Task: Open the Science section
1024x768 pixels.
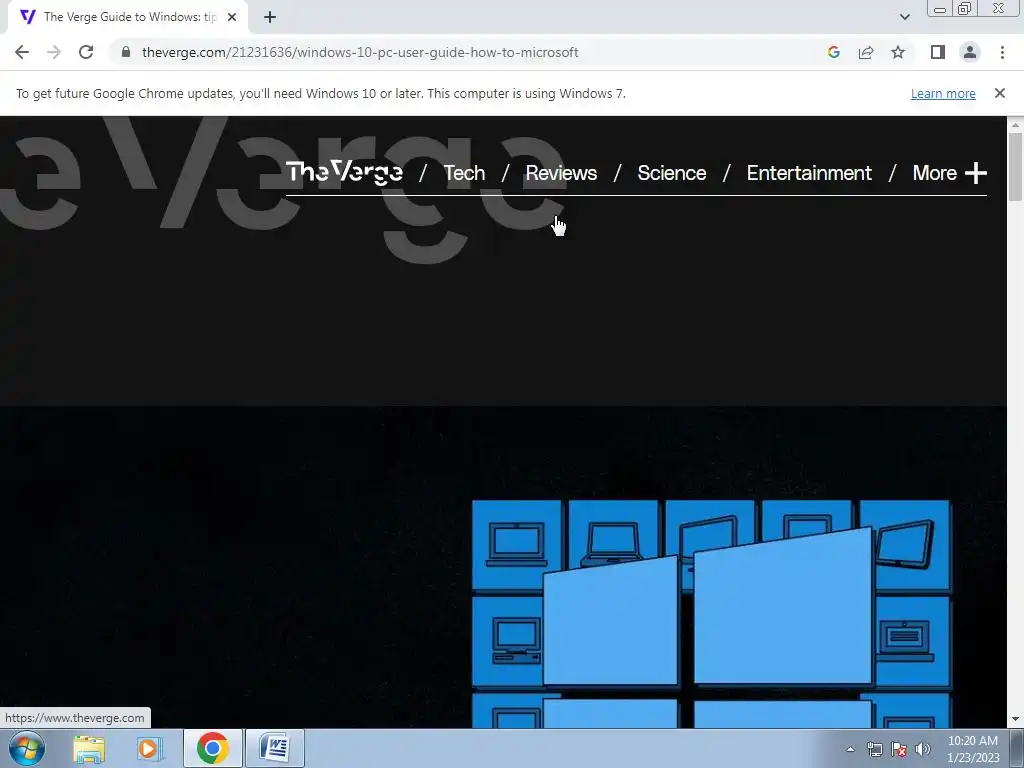Action: click(x=671, y=173)
